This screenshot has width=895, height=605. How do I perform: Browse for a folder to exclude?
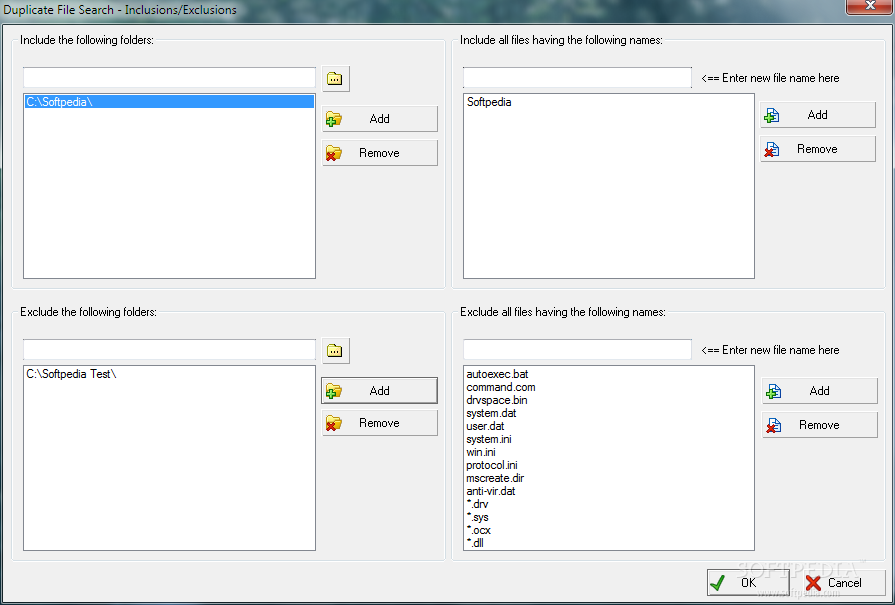click(x=336, y=350)
